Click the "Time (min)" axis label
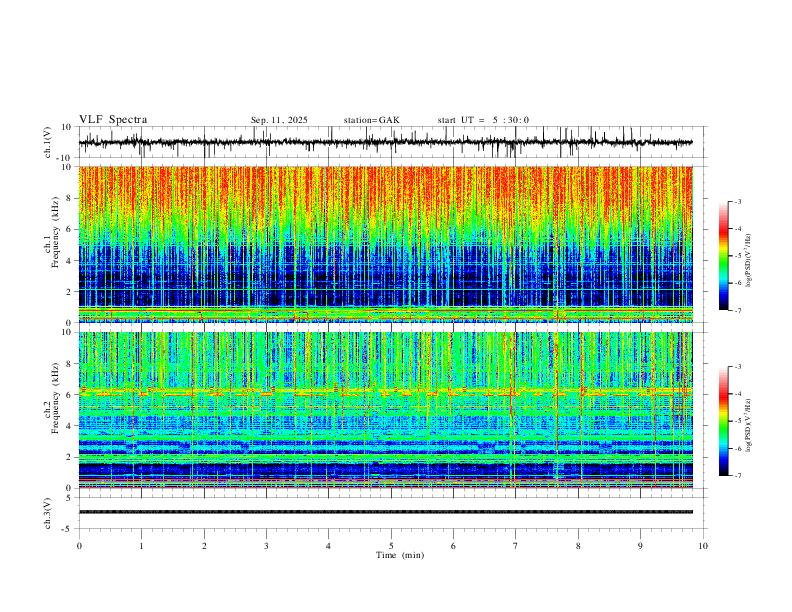Image resolution: width=792 pixels, height=612 pixels. click(x=400, y=555)
